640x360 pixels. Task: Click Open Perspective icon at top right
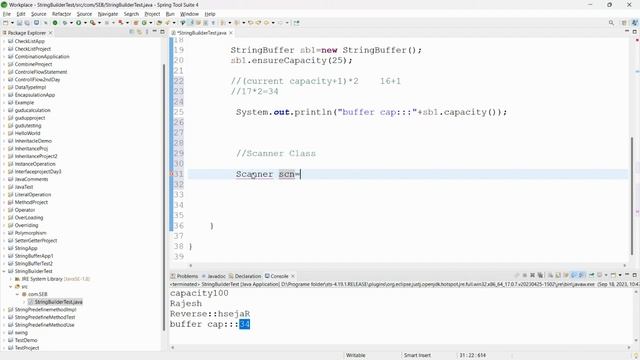click(624, 23)
